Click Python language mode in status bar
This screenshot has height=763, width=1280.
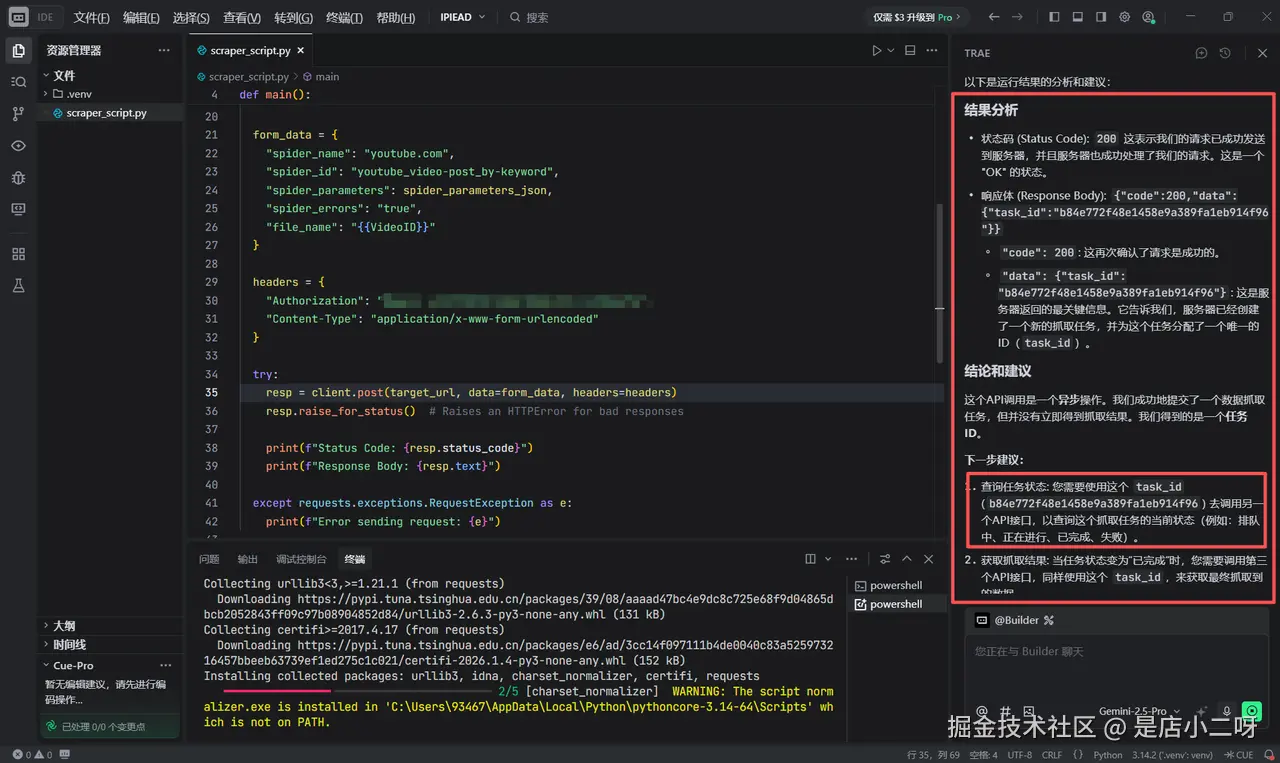click(1108, 755)
